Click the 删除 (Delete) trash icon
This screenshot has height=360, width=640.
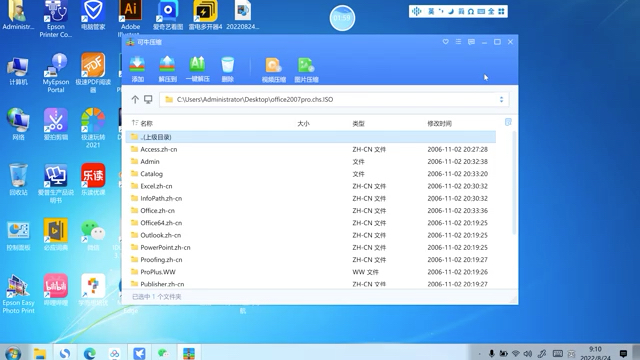pyautogui.click(x=227, y=69)
